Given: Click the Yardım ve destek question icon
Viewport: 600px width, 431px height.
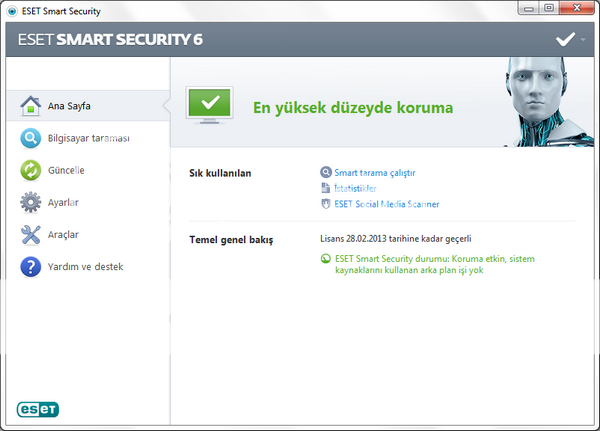Looking at the screenshot, I should (30, 267).
